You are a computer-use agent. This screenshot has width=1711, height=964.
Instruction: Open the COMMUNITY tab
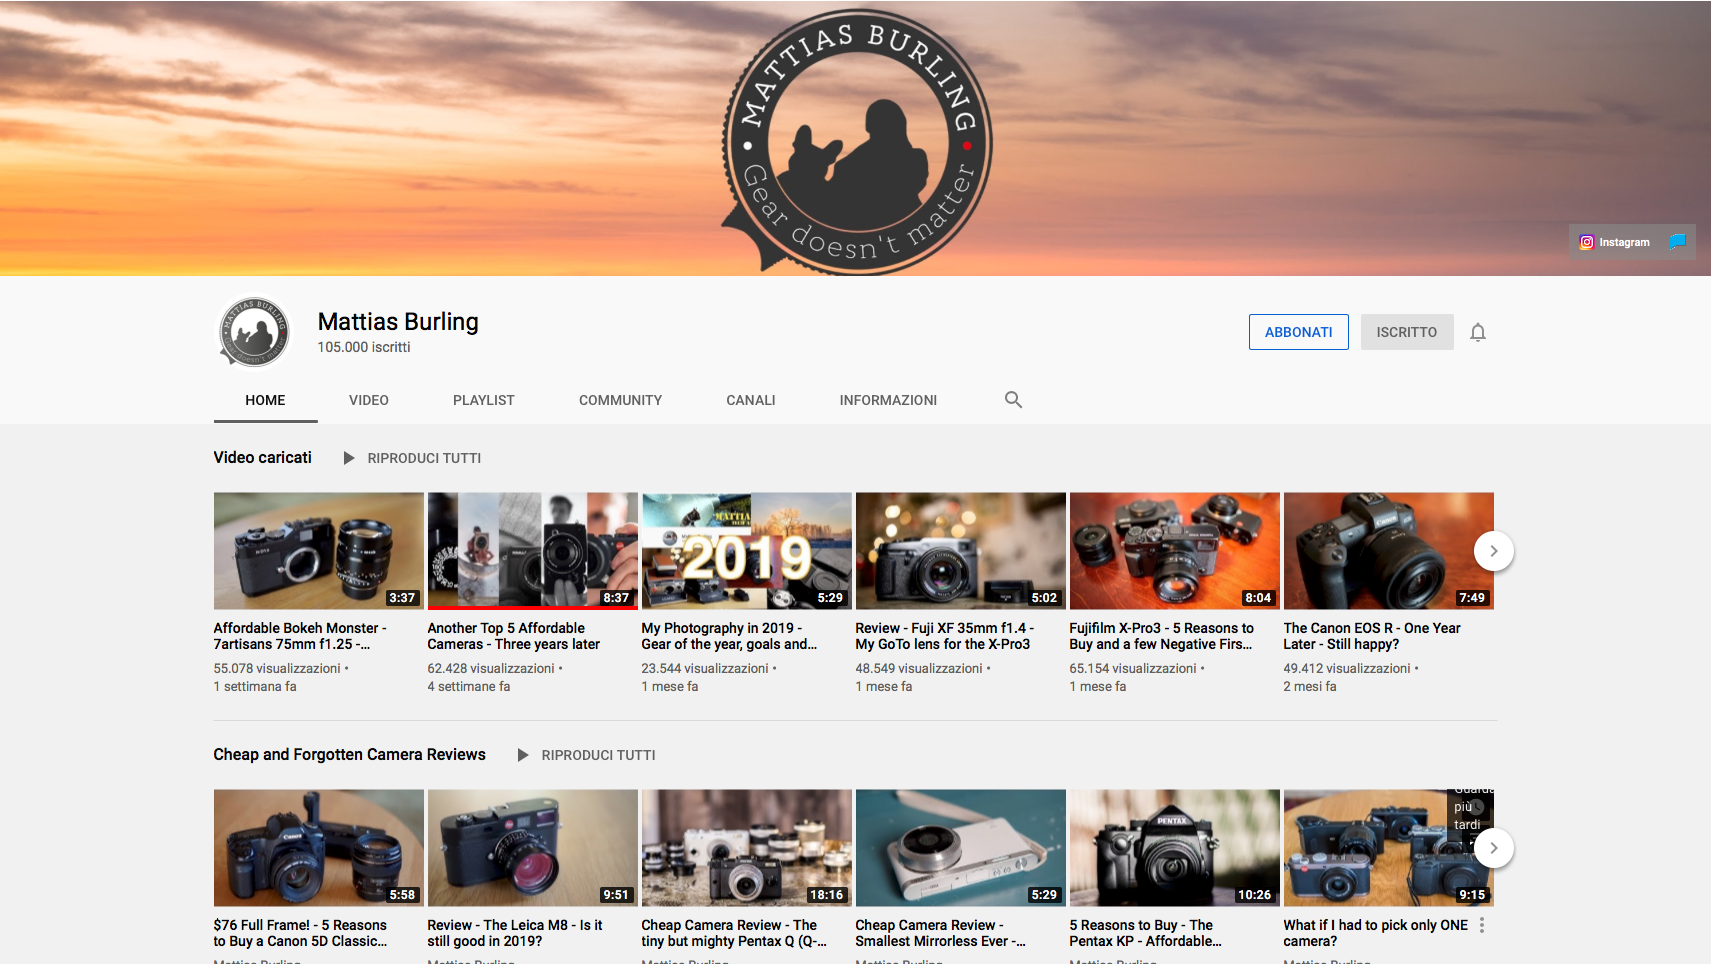coord(620,400)
